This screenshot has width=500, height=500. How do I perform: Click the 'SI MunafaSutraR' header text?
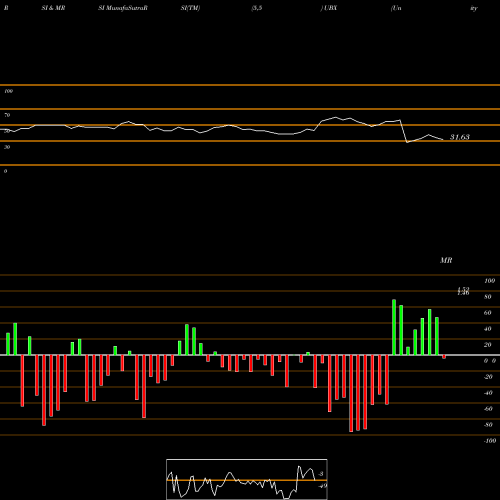[x=123, y=8]
